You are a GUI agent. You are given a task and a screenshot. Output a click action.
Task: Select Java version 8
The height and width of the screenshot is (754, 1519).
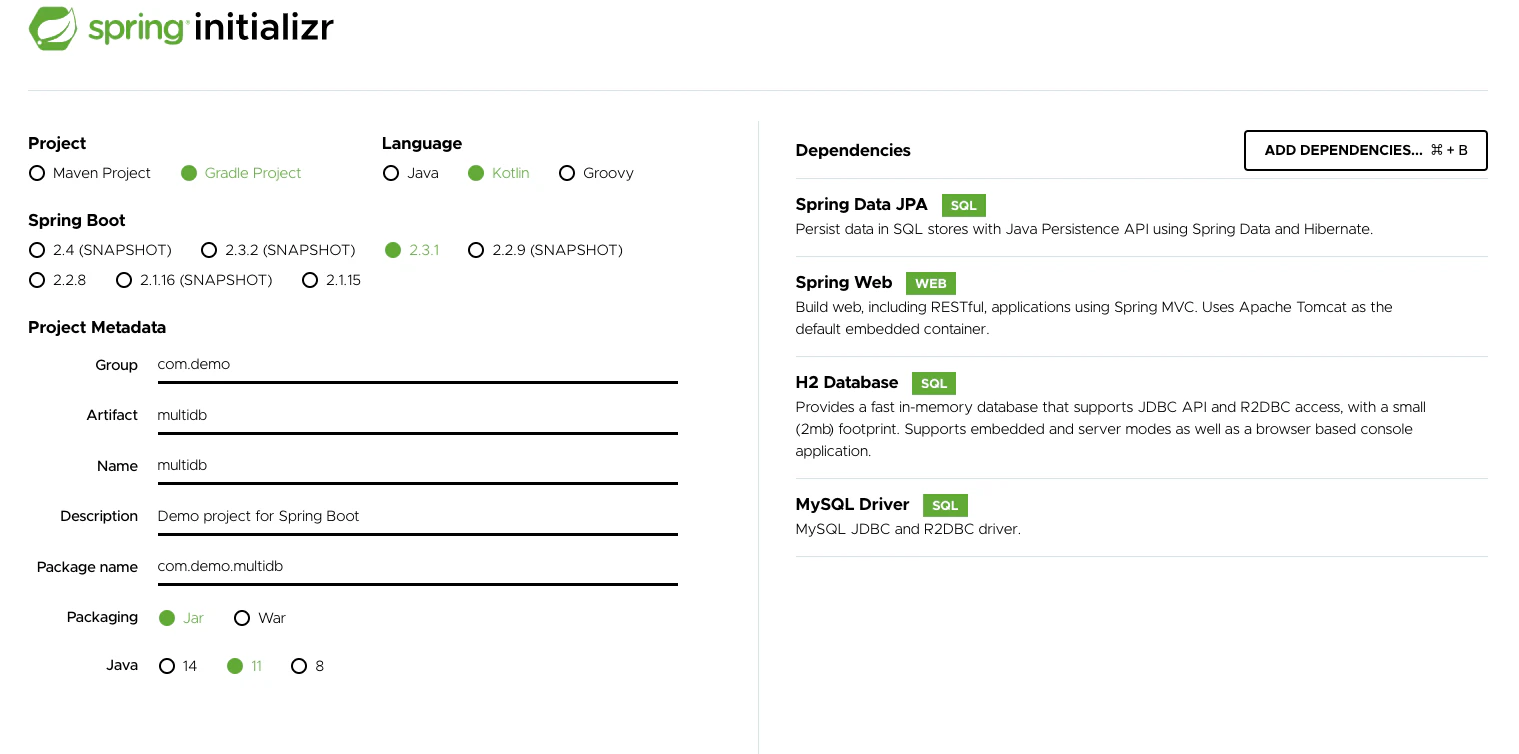(x=298, y=666)
